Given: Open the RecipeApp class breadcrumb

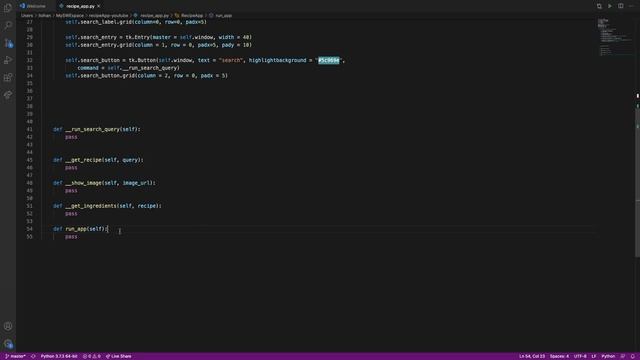Looking at the screenshot, I should click(x=189, y=16).
